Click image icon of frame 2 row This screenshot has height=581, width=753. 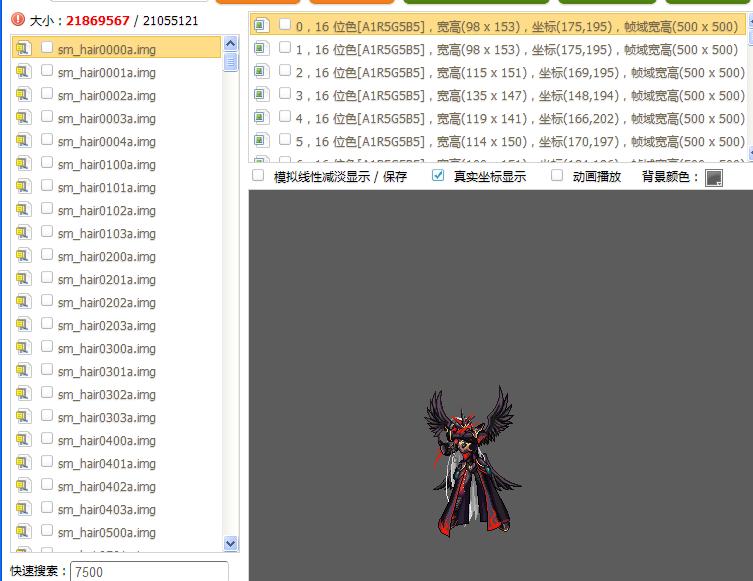pyautogui.click(x=261, y=71)
